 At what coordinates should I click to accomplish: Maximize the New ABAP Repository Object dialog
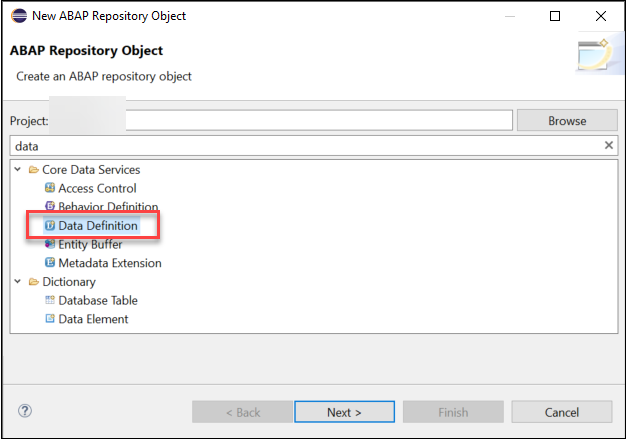pos(555,16)
